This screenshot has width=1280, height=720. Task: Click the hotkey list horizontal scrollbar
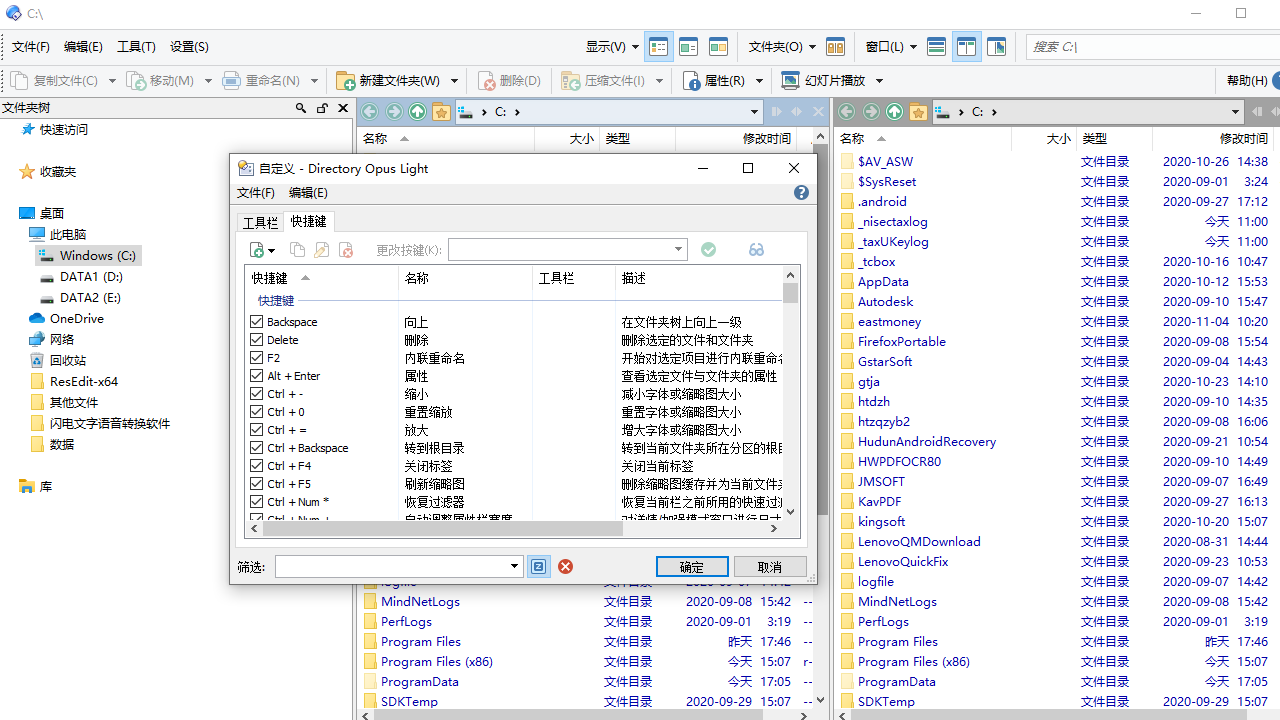pyautogui.click(x=442, y=528)
